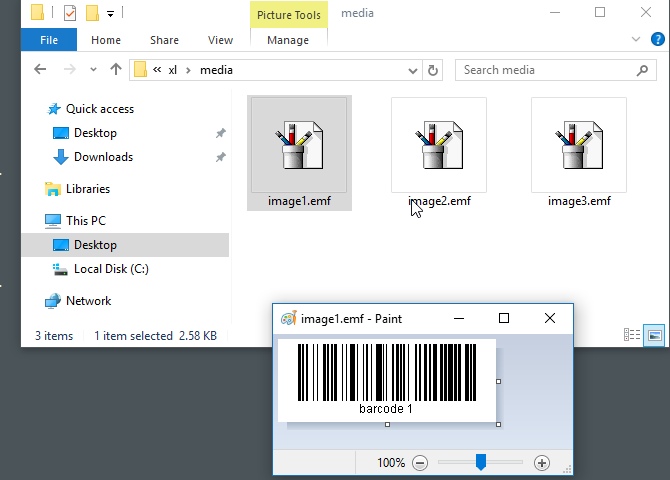Click the address bar folder icon
Viewport: 670px width, 480px height.
[x=140, y=70]
